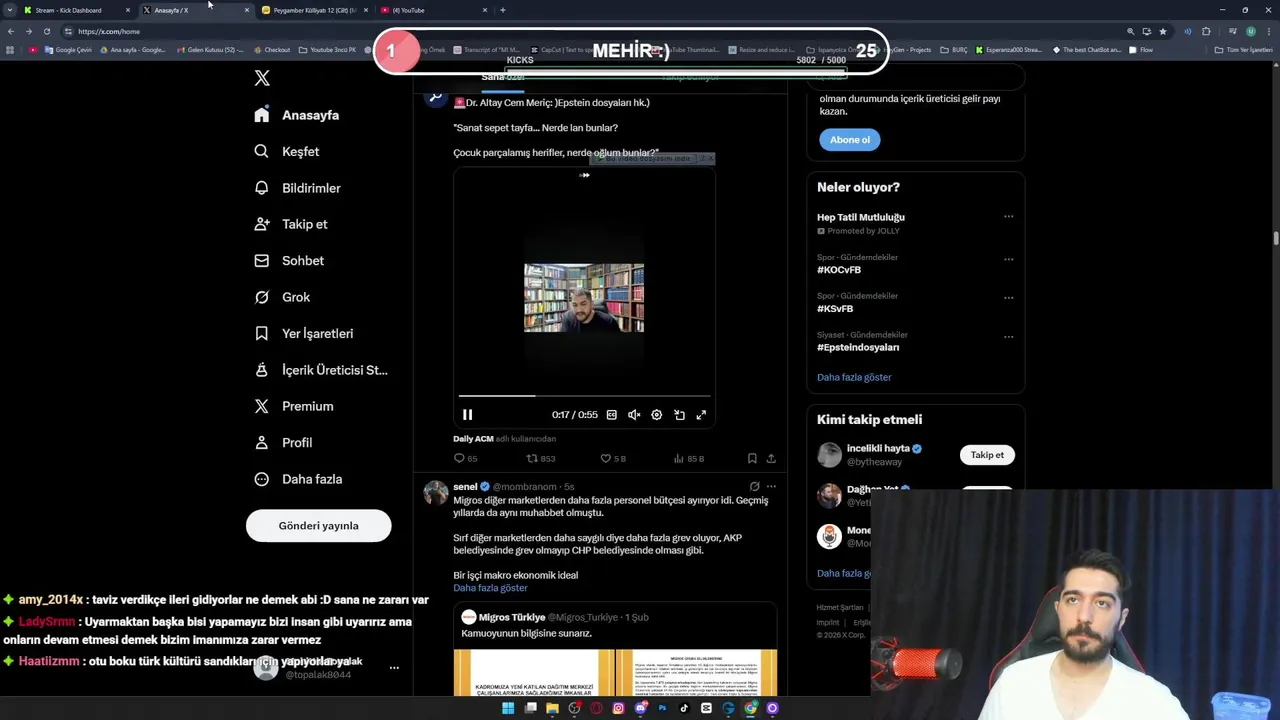1280x720 pixels.
Task: Open a new browser tab
Action: [502, 10]
